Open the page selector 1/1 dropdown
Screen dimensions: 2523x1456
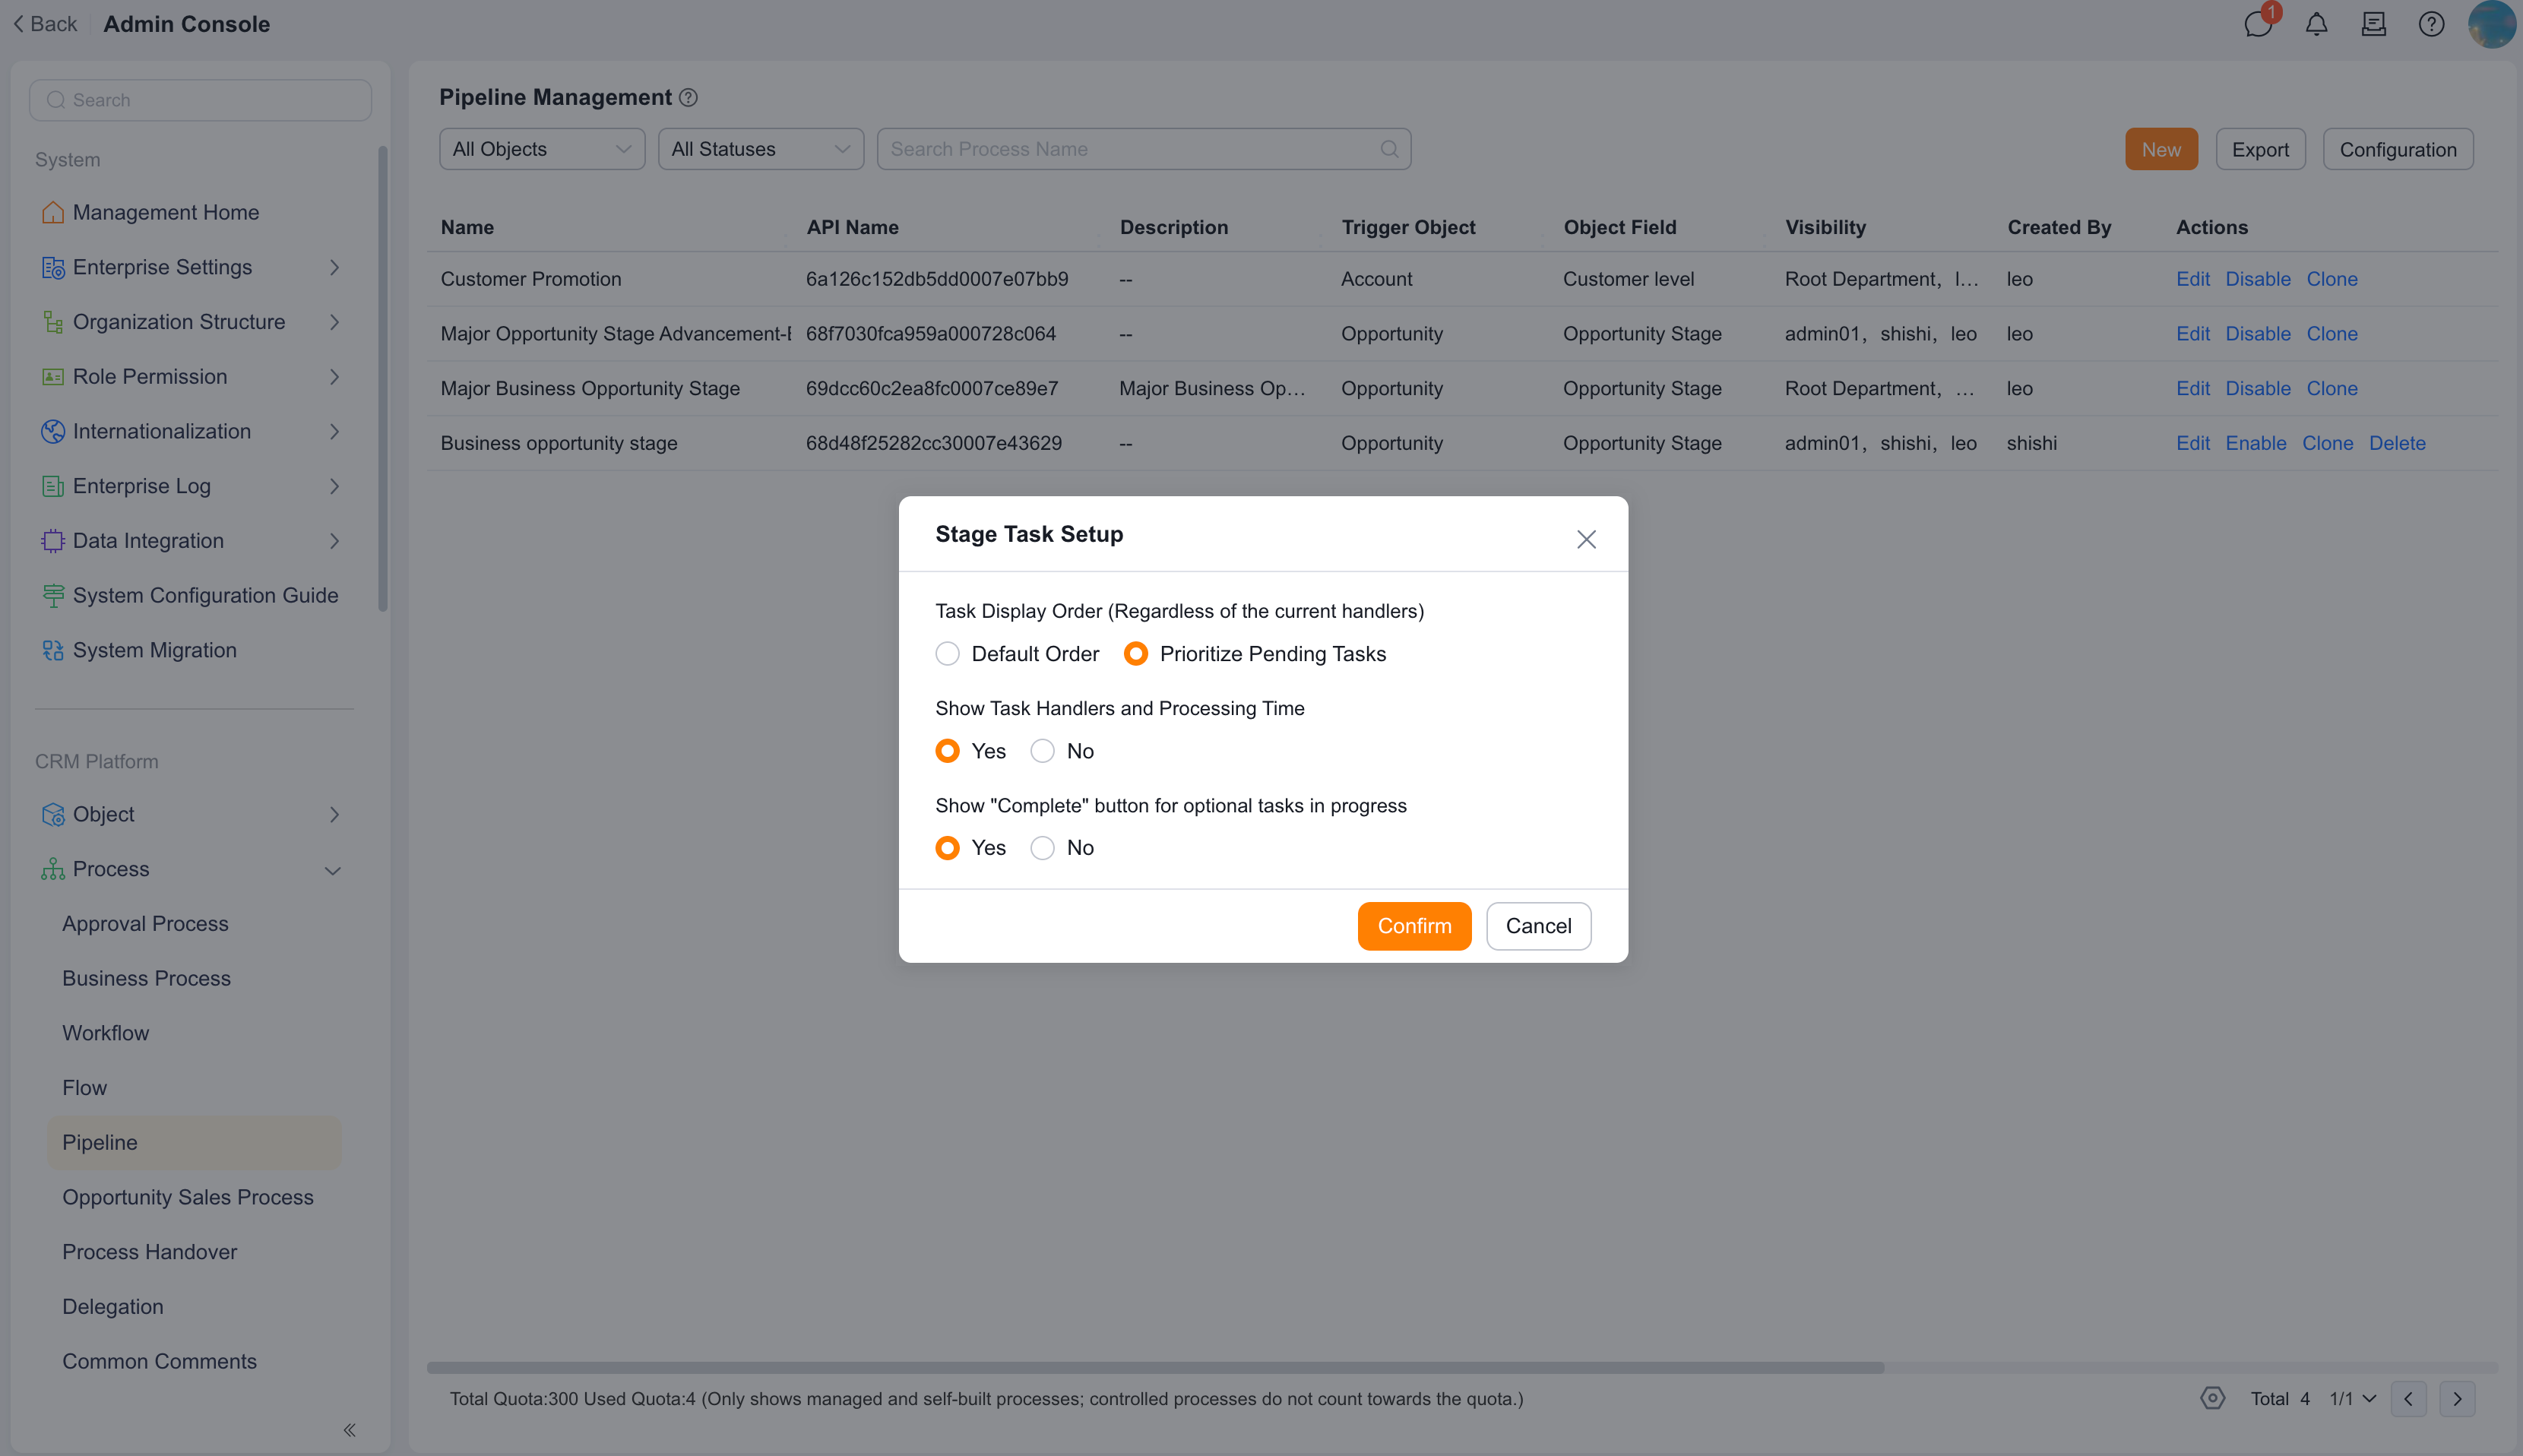click(2353, 1399)
